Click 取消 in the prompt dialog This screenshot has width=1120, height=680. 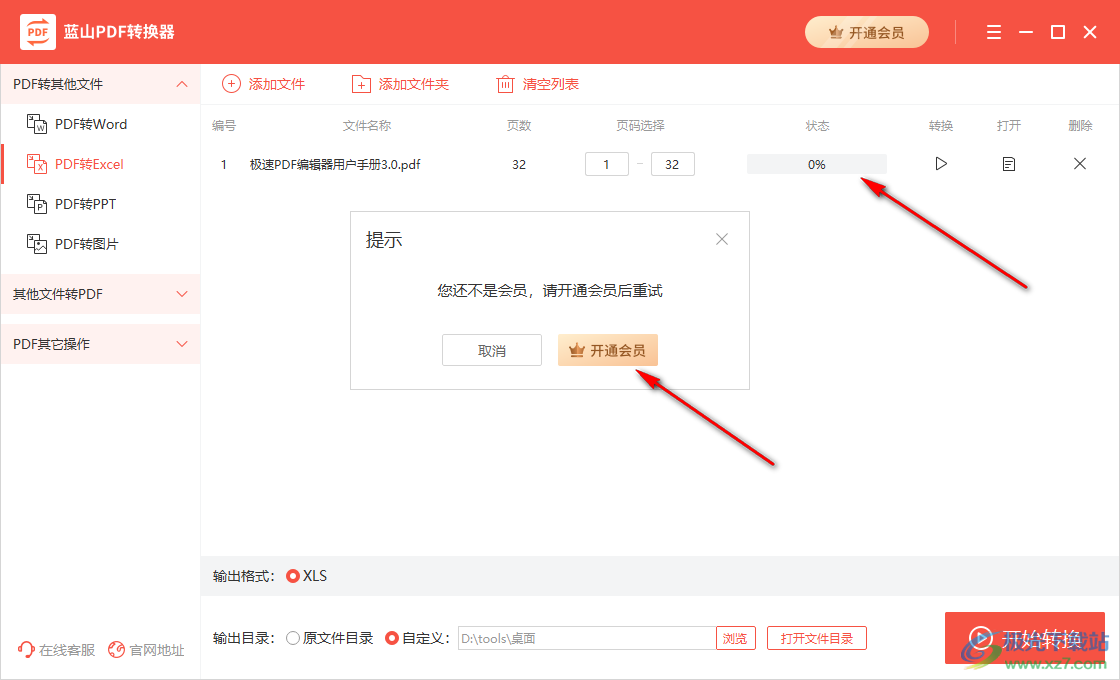tap(492, 350)
